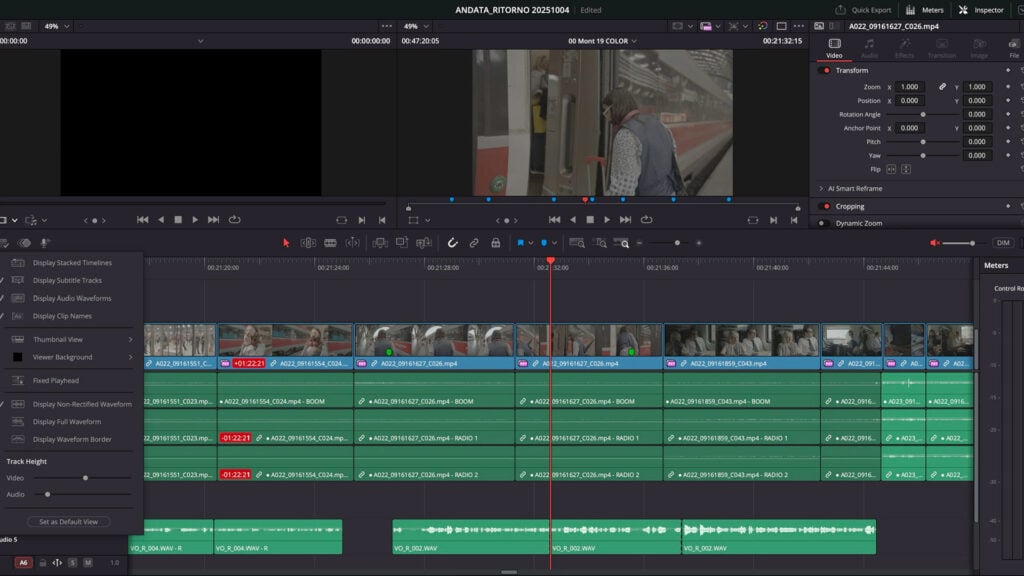Select Fixed Playhead menu item
This screenshot has height=576, width=1024.
tap(56, 381)
